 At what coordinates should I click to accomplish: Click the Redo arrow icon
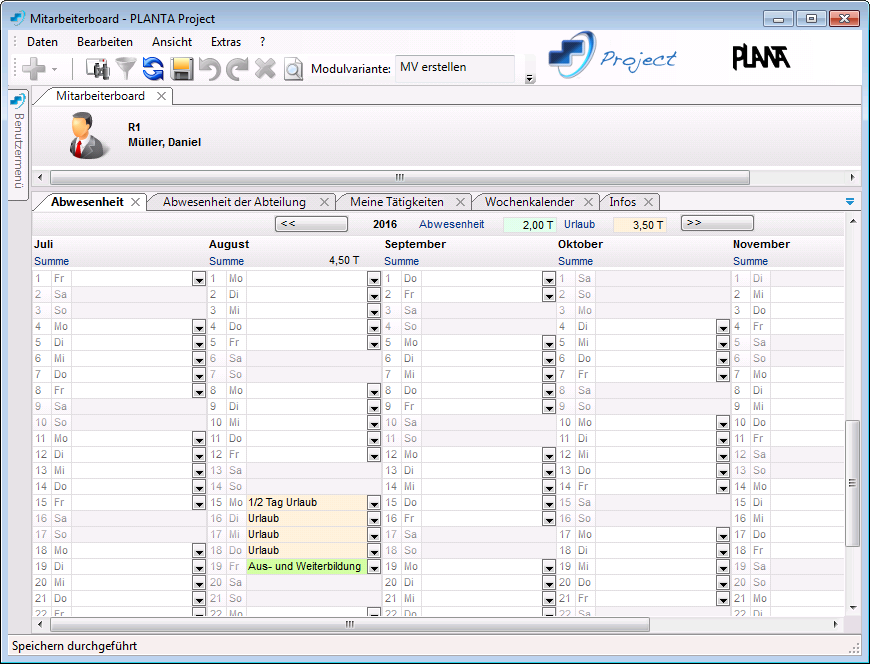tap(237, 69)
